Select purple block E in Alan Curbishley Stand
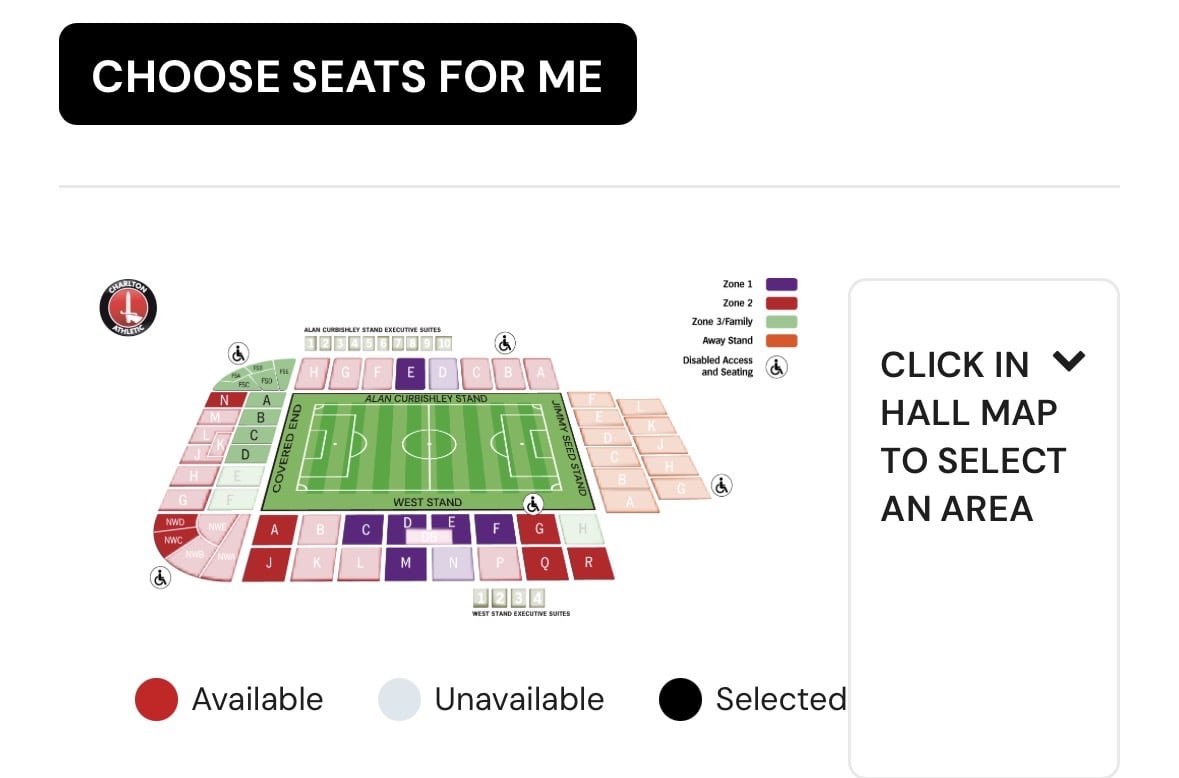This screenshot has height=778, width=1179. click(409, 374)
